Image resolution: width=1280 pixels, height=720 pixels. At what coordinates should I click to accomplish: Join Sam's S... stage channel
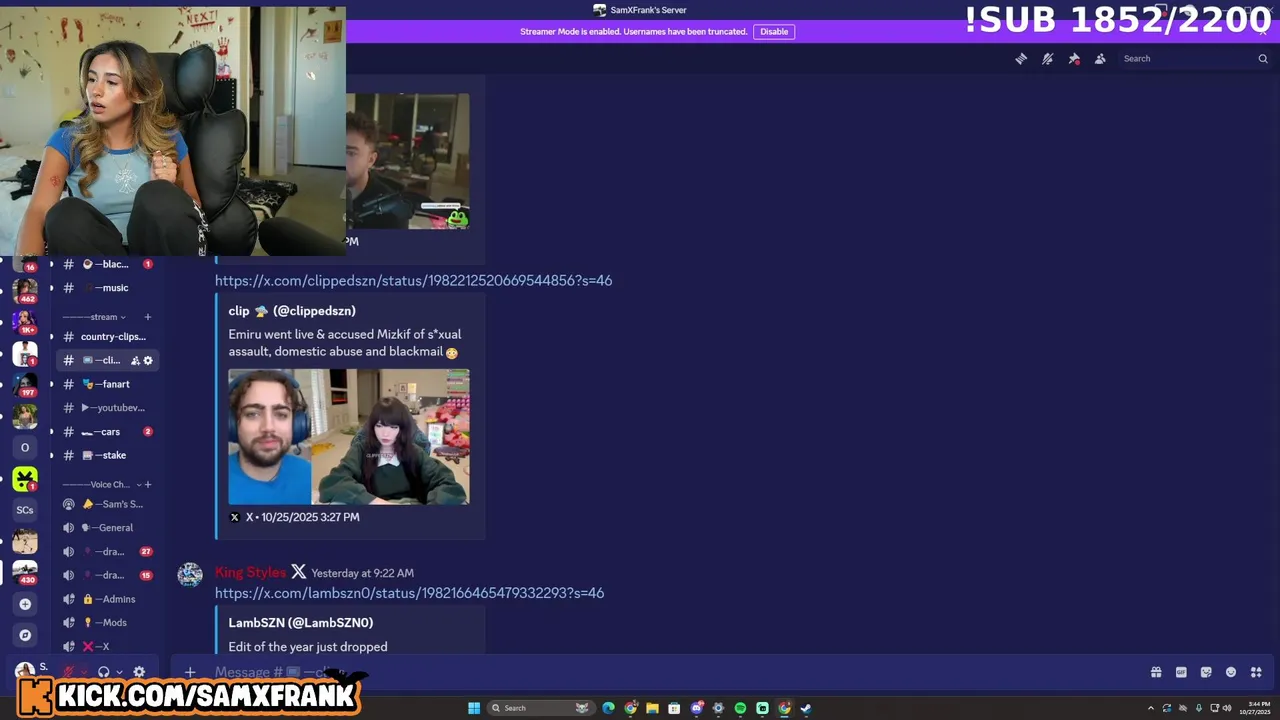click(x=108, y=504)
